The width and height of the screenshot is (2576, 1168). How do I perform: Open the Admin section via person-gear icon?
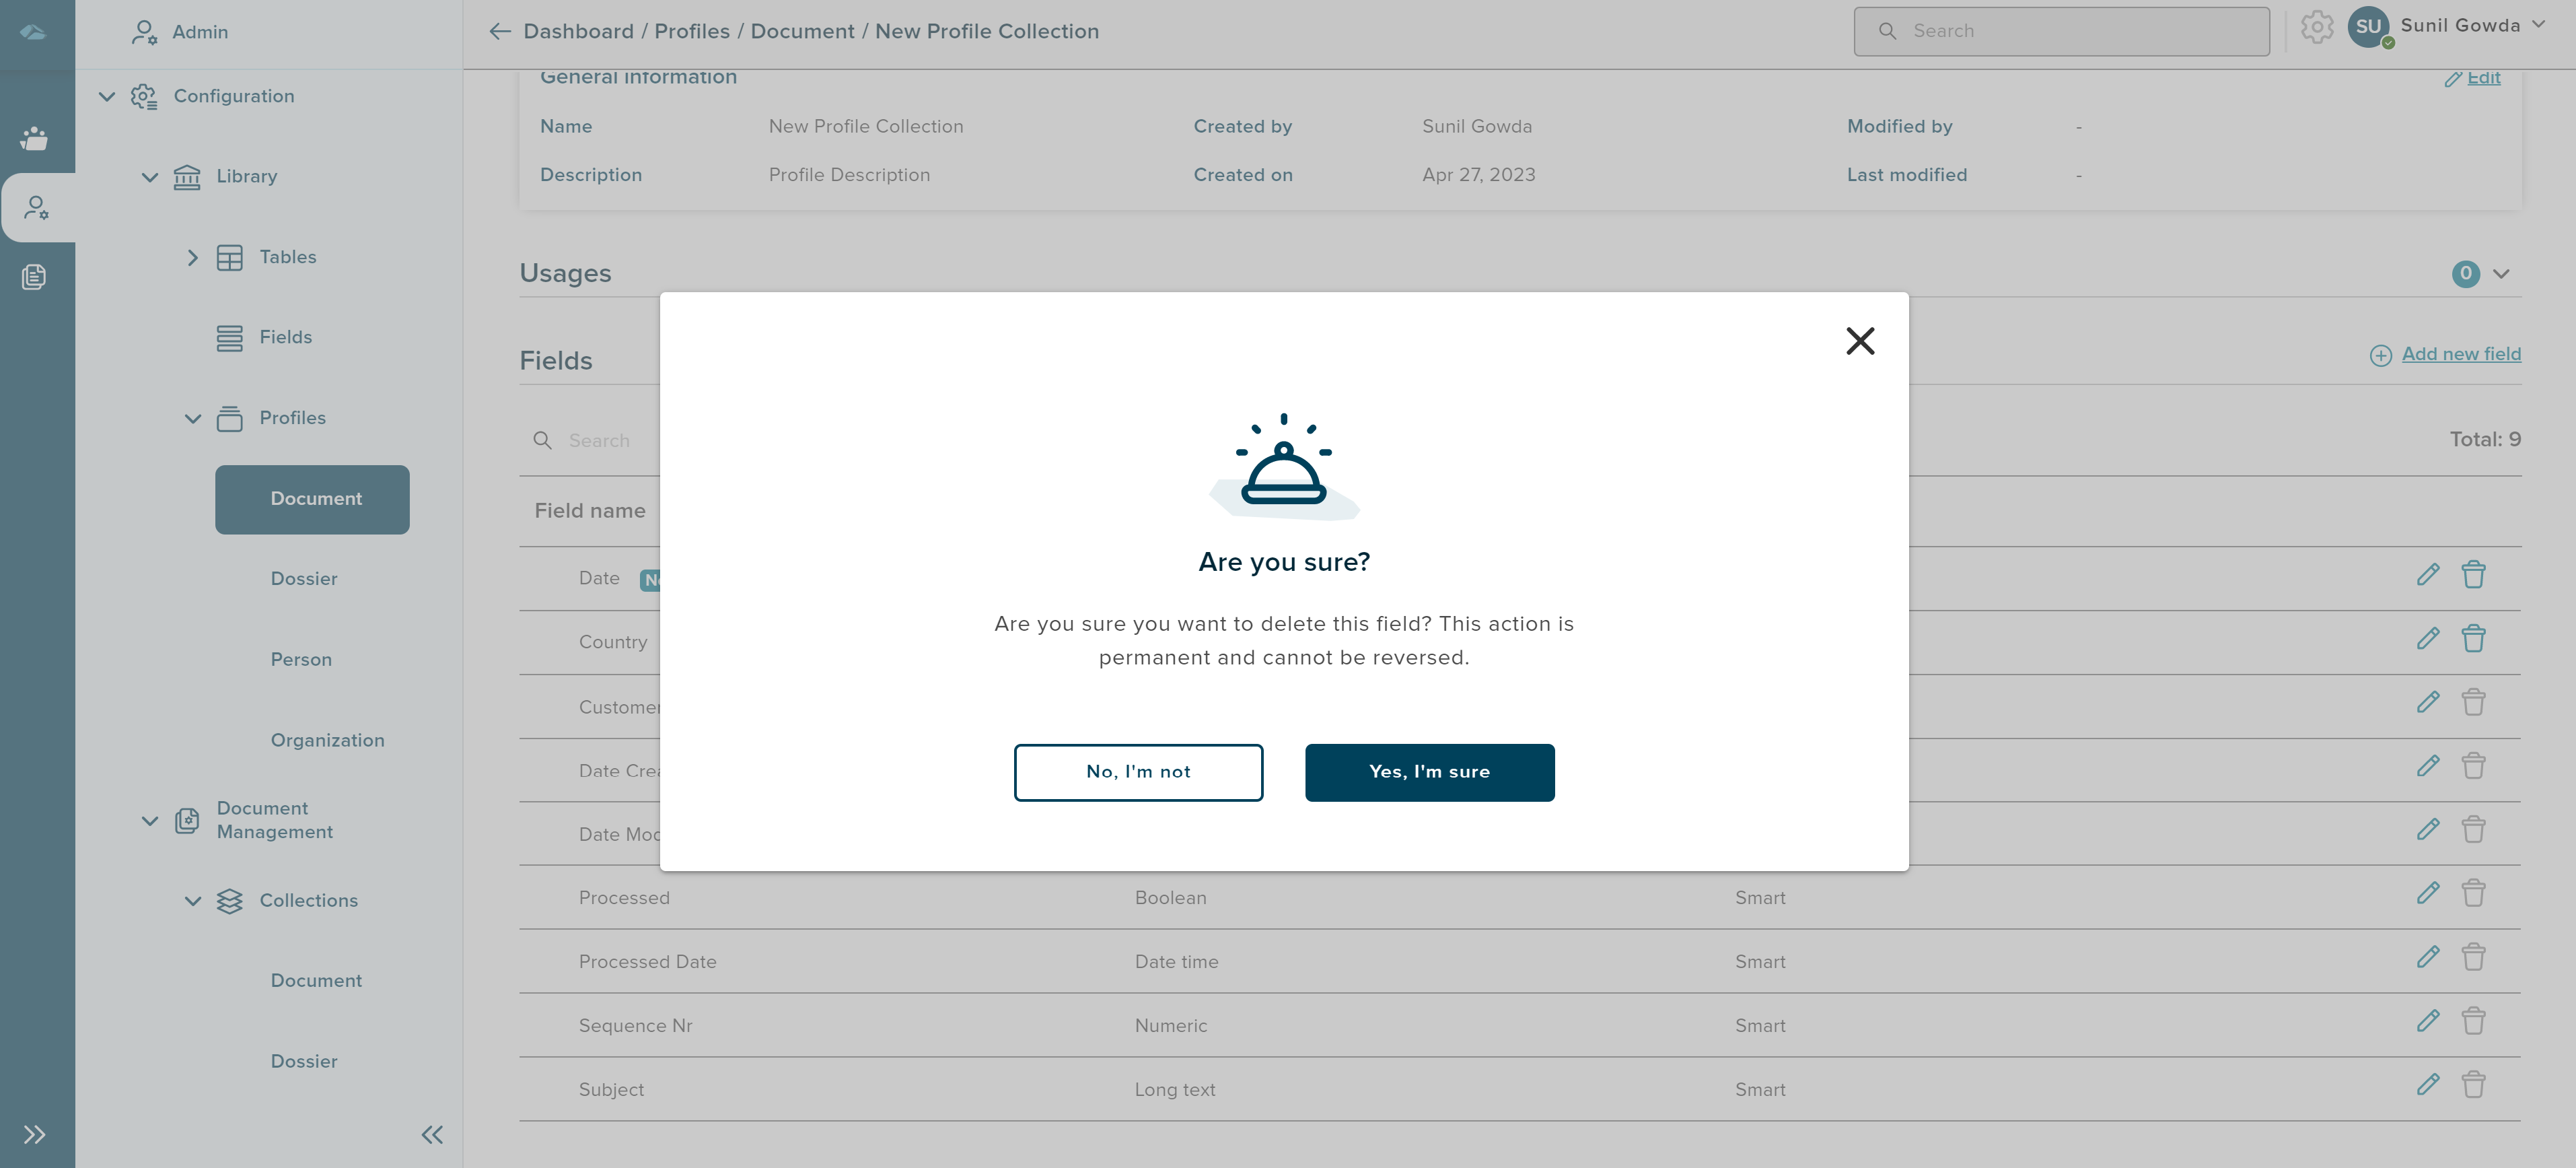pyautogui.click(x=36, y=207)
